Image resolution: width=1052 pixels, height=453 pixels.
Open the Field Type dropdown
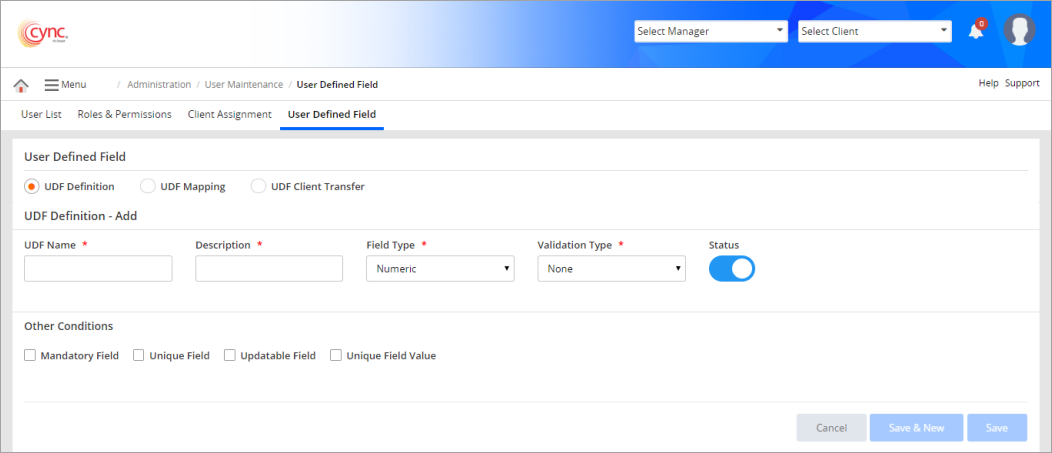[439, 268]
